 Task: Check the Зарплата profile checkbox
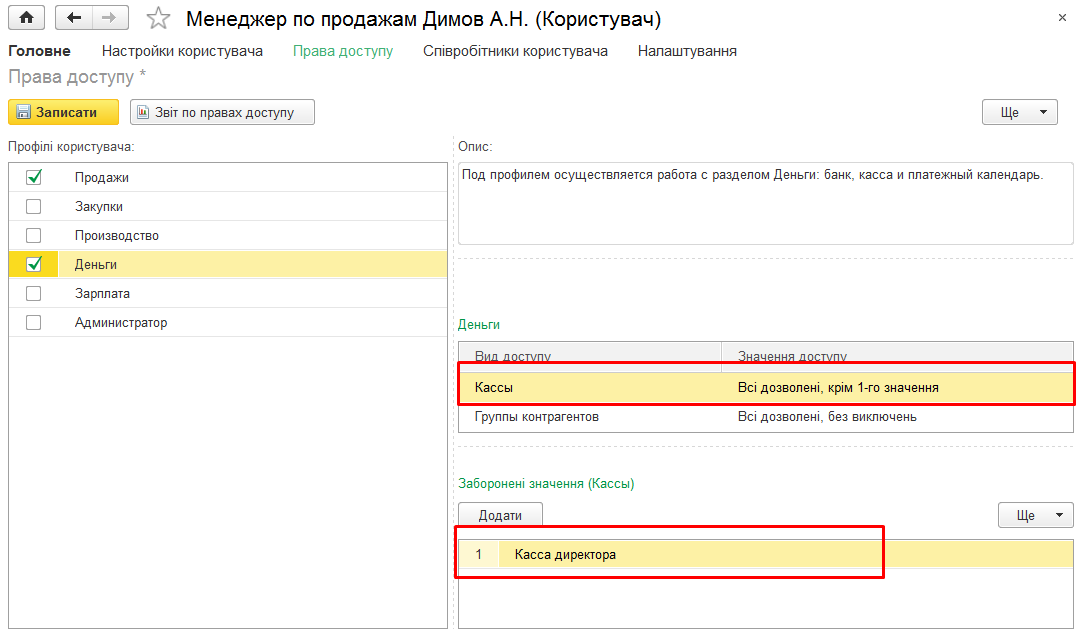pyautogui.click(x=34, y=293)
